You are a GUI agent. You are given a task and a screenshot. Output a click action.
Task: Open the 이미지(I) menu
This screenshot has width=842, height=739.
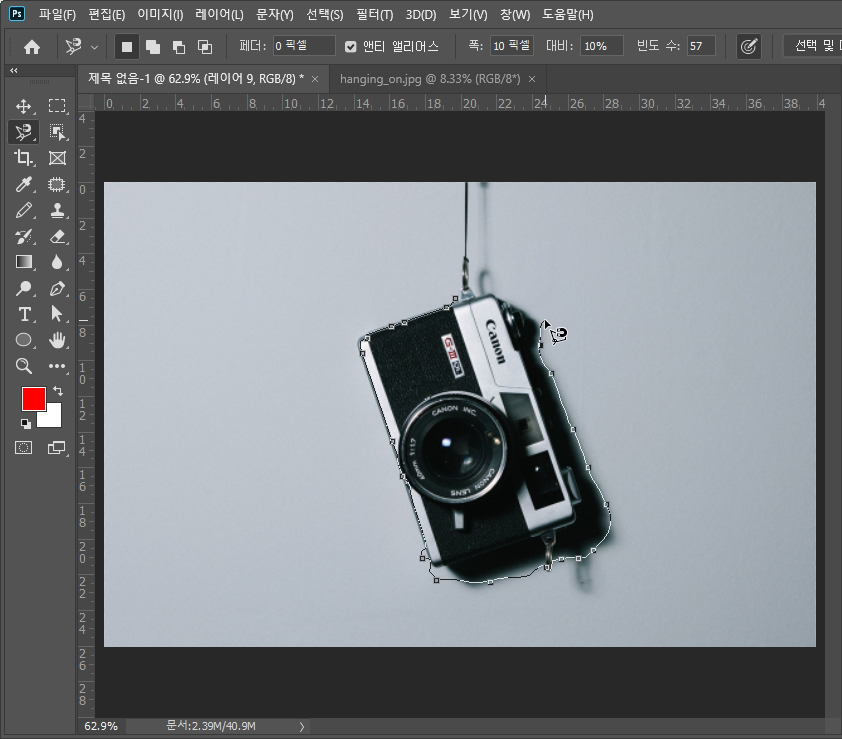coord(160,15)
